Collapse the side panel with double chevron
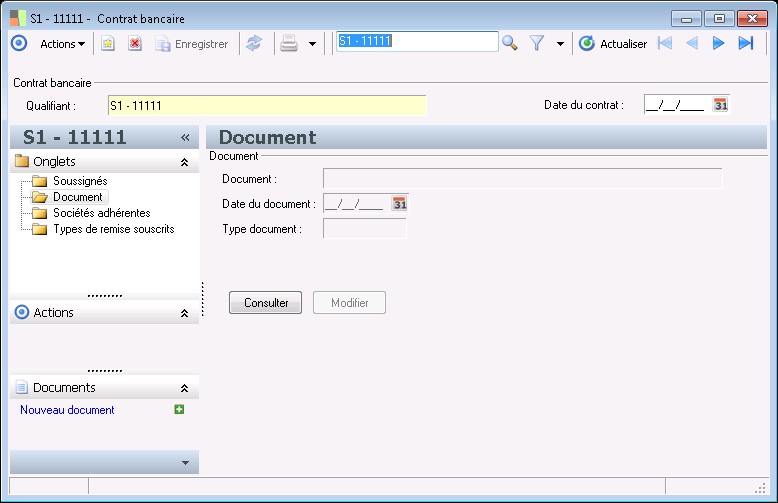The height and width of the screenshot is (503, 778). point(185,137)
